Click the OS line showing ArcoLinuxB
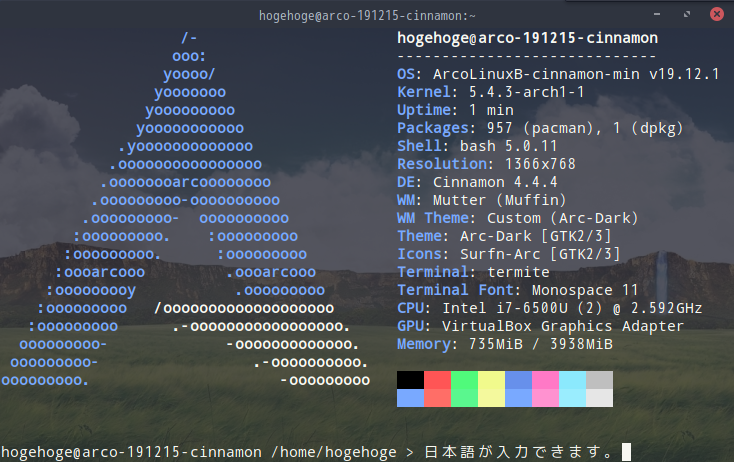The image size is (734, 462). coord(558,74)
